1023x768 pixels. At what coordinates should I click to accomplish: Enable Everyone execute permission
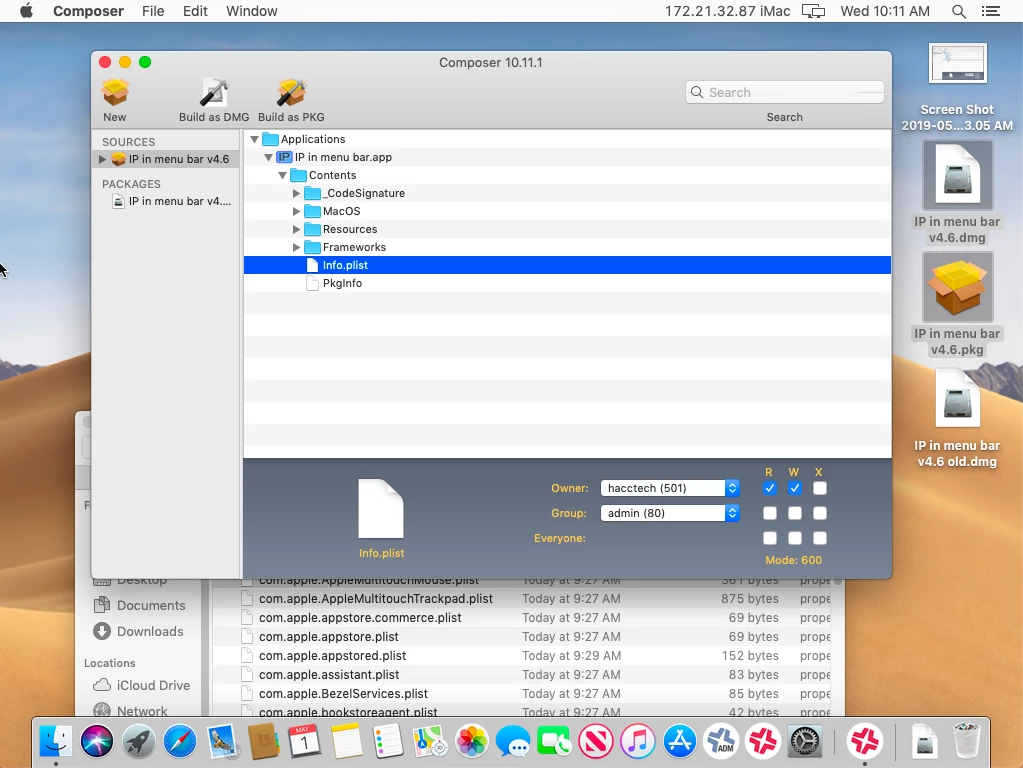[x=819, y=538]
